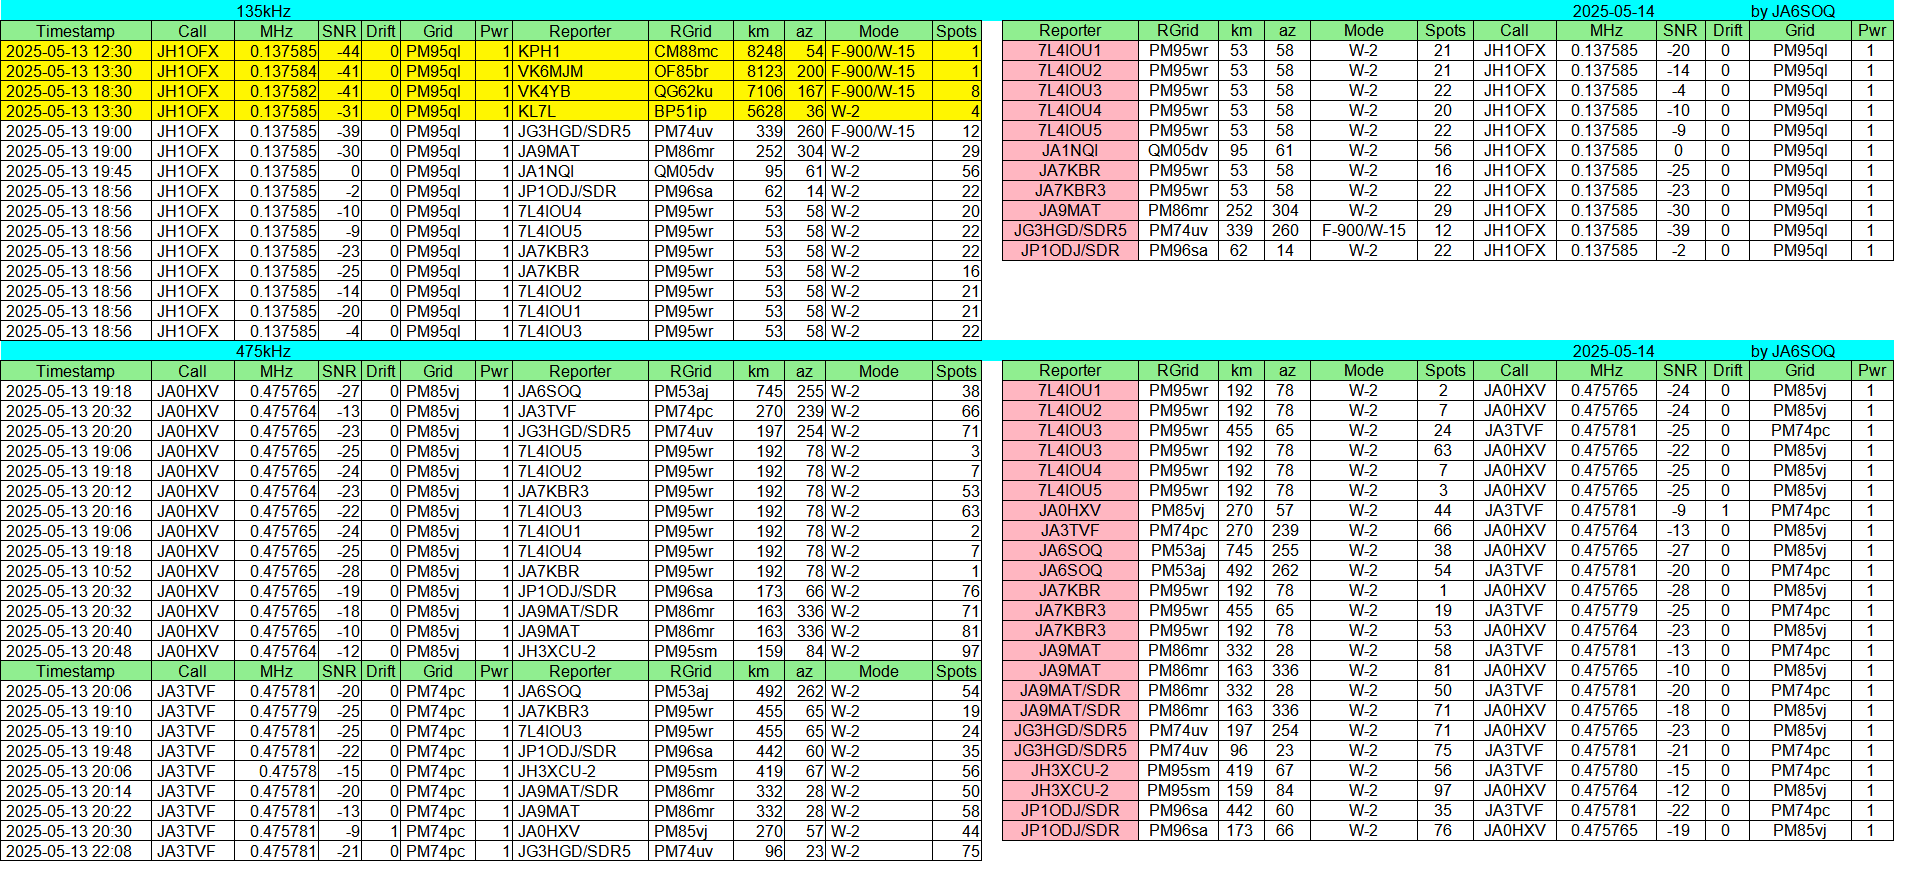Click azimuth 200 in the VK6MJM row
1908x872 pixels.
click(806, 71)
